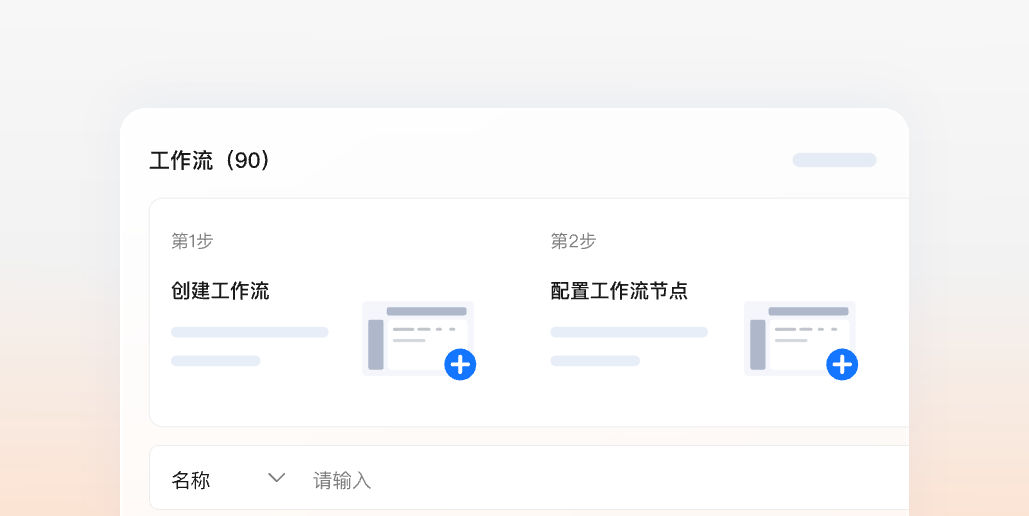Select the 第2步 step label
The height and width of the screenshot is (516, 1029).
[573, 241]
